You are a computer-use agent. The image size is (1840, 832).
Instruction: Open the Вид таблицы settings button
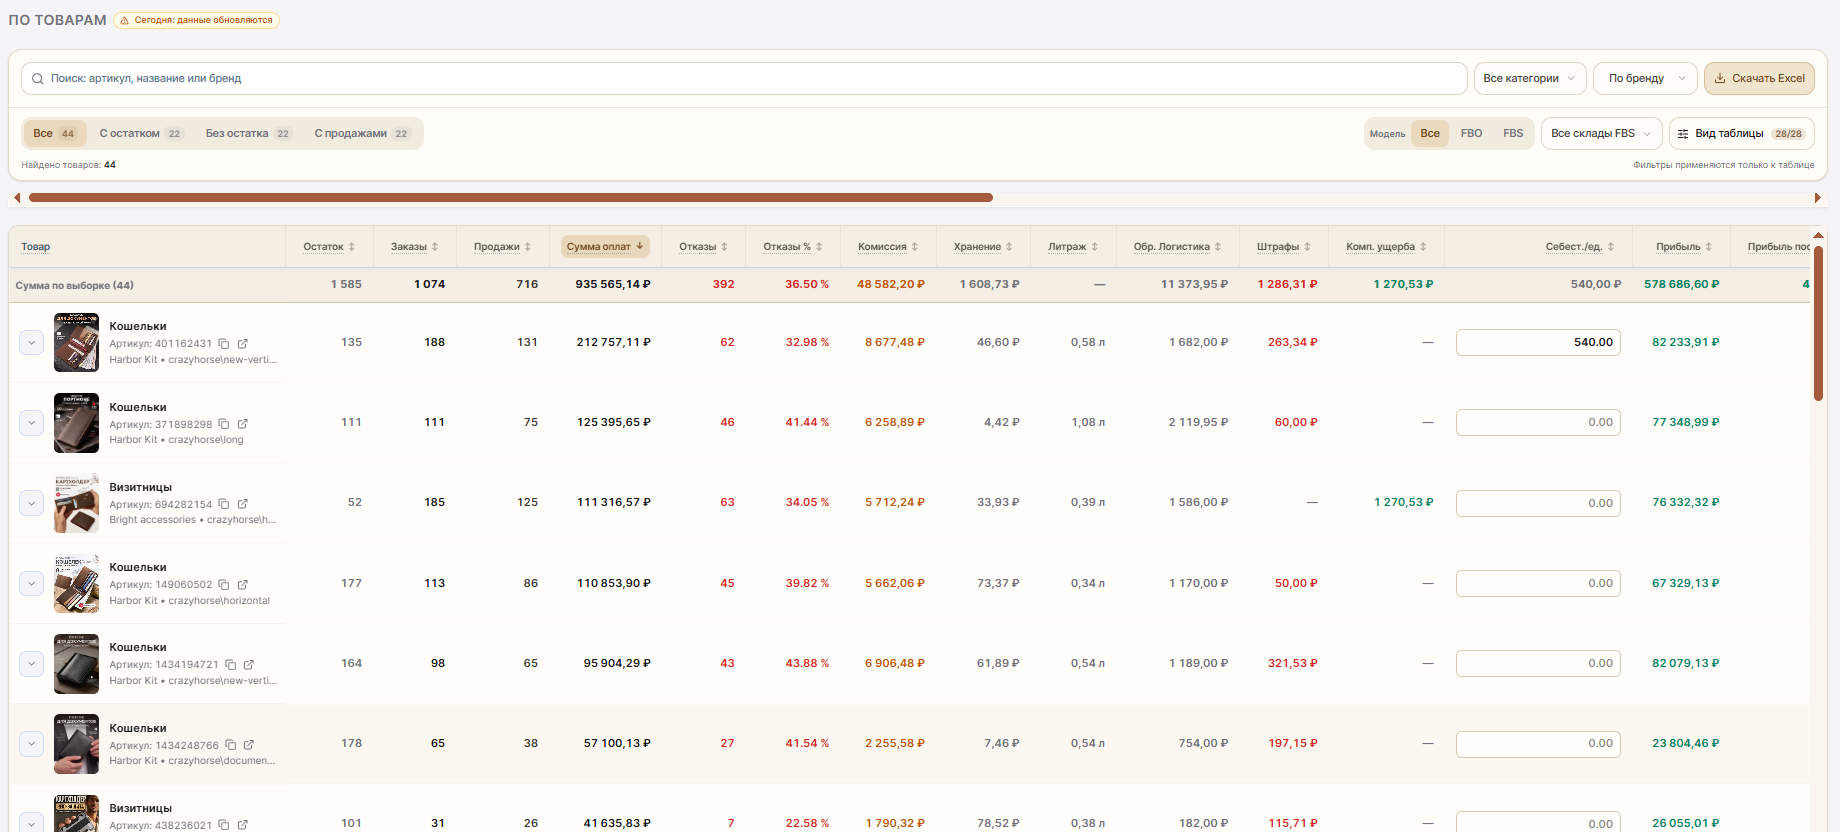tap(1742, 134)
